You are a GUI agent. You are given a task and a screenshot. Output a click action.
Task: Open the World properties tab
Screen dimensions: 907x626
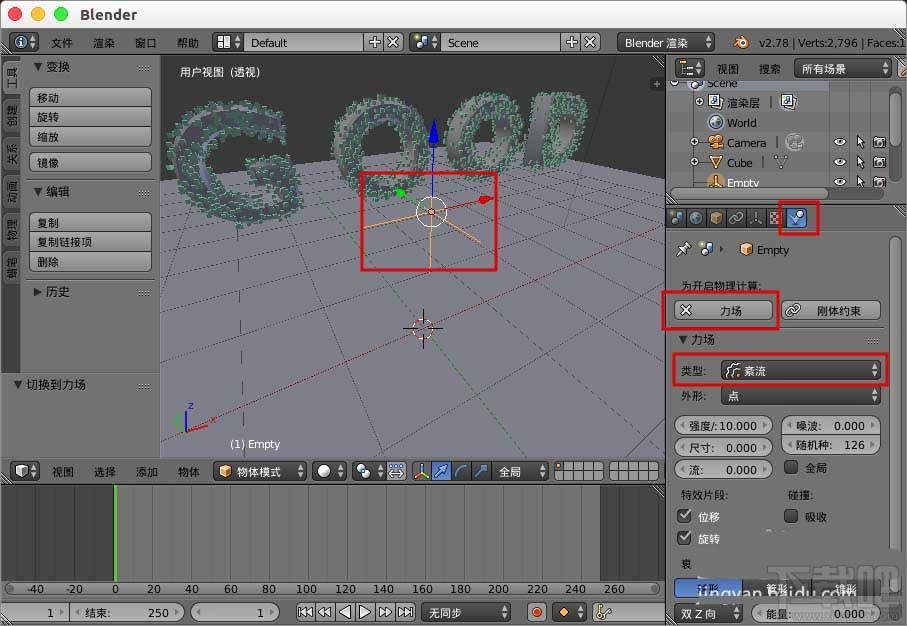(x=694, y=217)
